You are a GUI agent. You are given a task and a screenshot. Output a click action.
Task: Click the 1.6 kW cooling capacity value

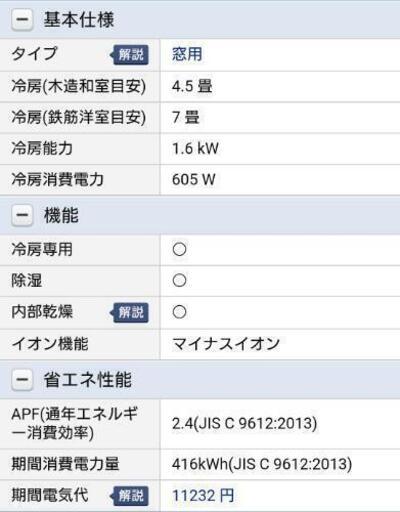click(195, 148)
